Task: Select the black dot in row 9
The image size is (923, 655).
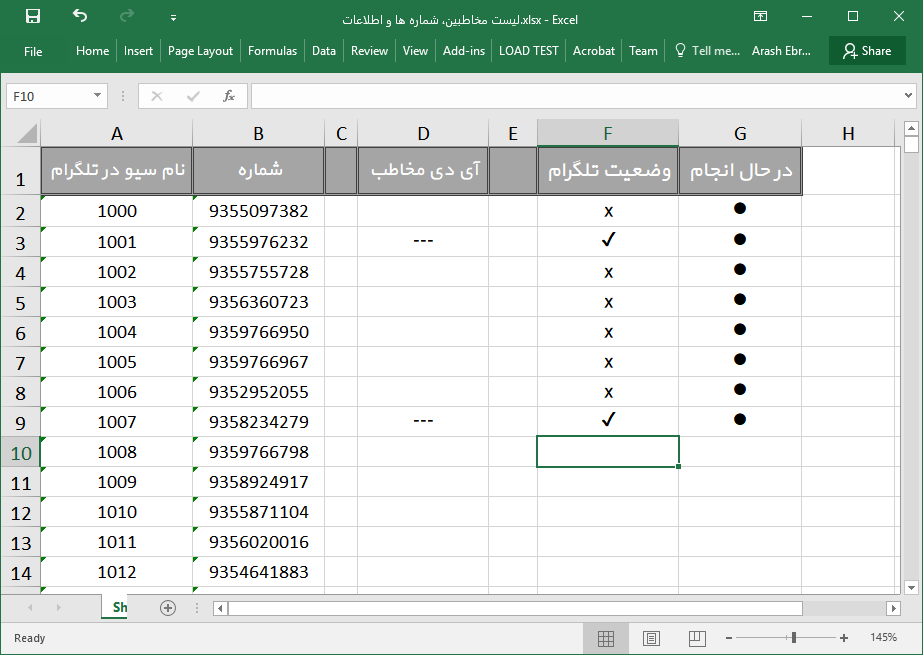Action: click(740, 420)
